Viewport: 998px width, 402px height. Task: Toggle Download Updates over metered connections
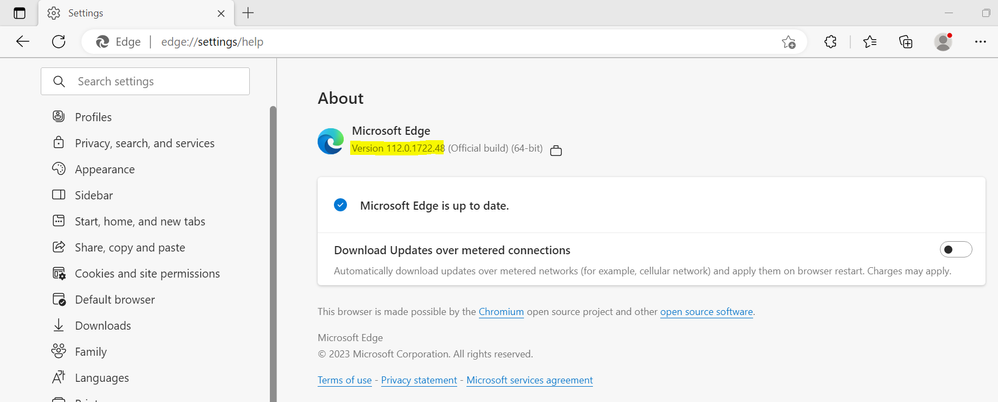tap(956, 249)
